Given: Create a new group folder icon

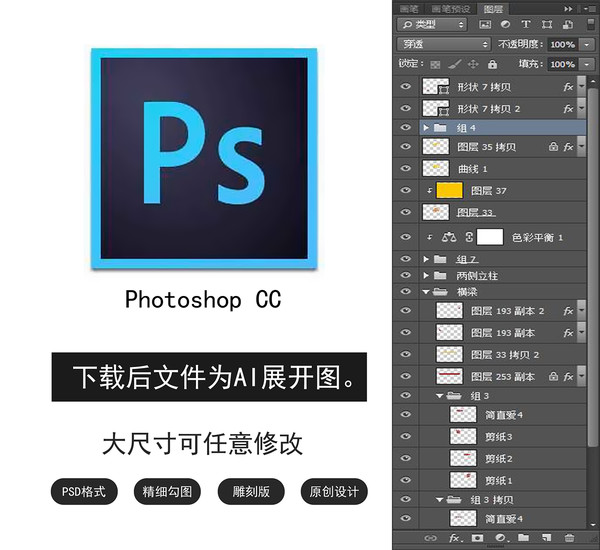Looking at the screenshot, I should click(x=523, y=538).
